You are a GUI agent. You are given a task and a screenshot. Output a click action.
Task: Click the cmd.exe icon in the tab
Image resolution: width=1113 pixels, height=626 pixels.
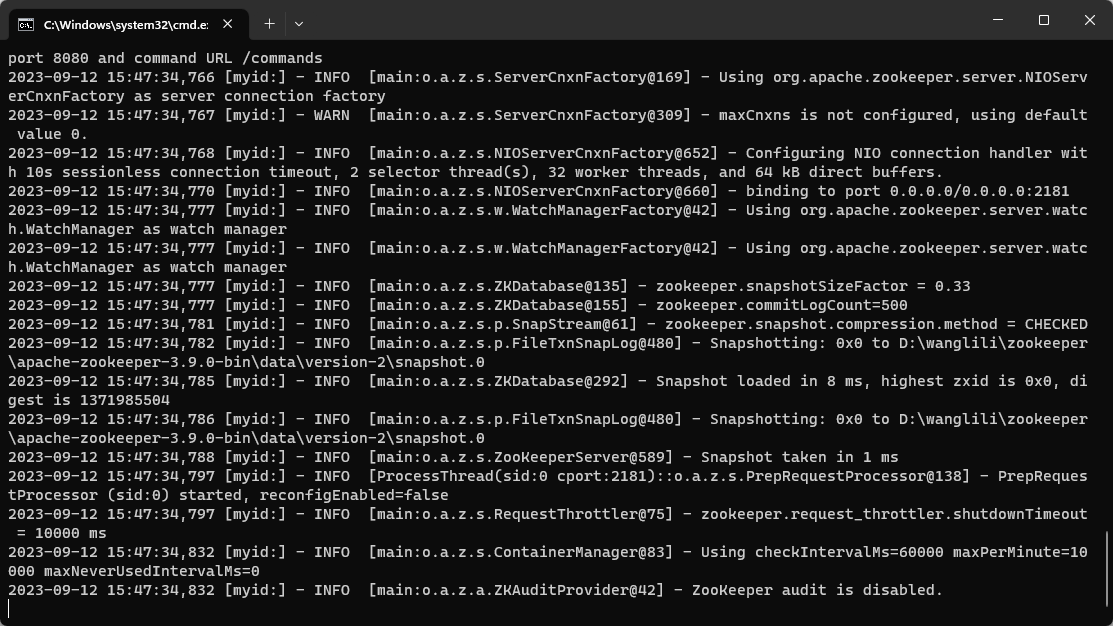(26, 23)
